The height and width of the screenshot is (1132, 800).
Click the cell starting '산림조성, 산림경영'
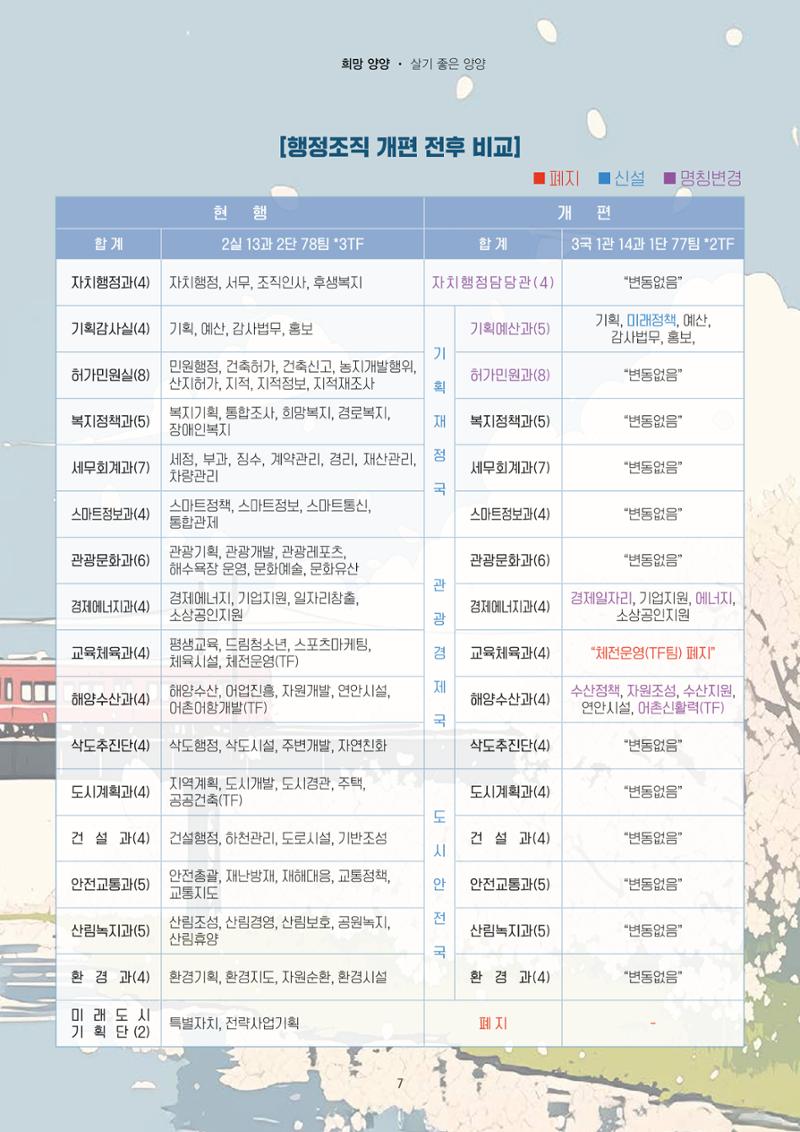(x=292, y=931)
